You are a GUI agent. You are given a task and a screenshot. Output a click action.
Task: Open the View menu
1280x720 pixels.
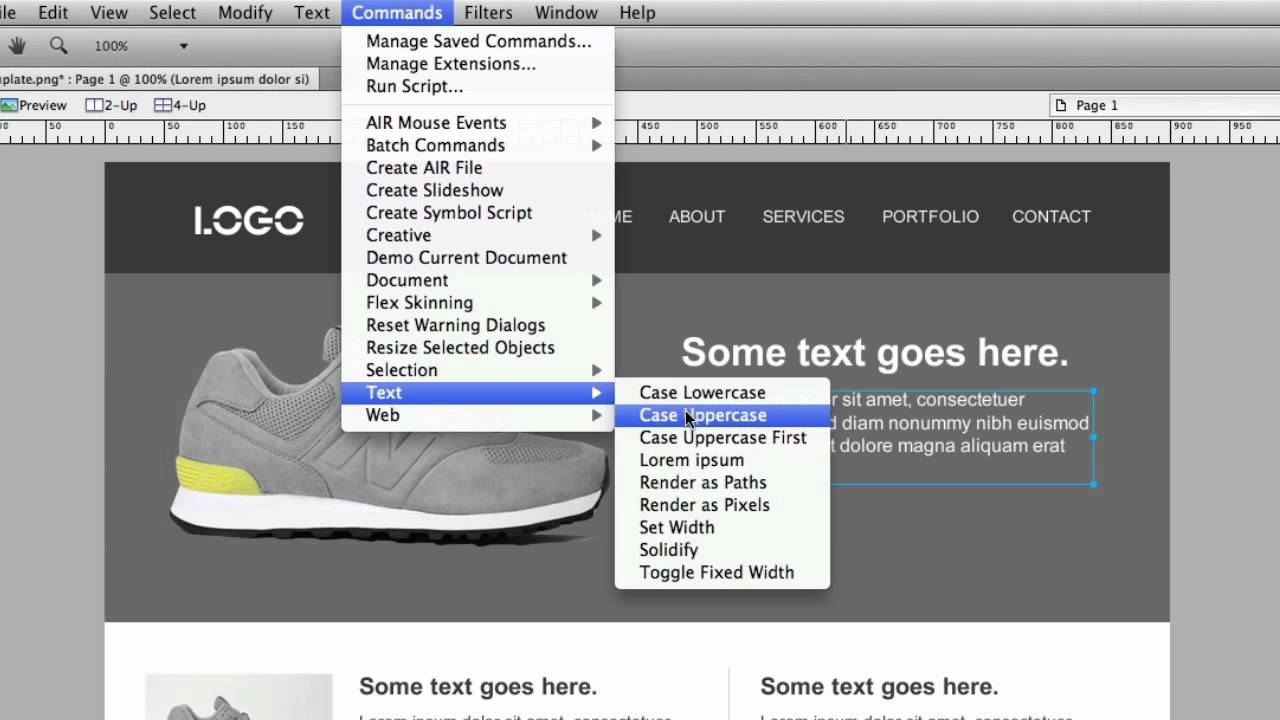(109, 13)
